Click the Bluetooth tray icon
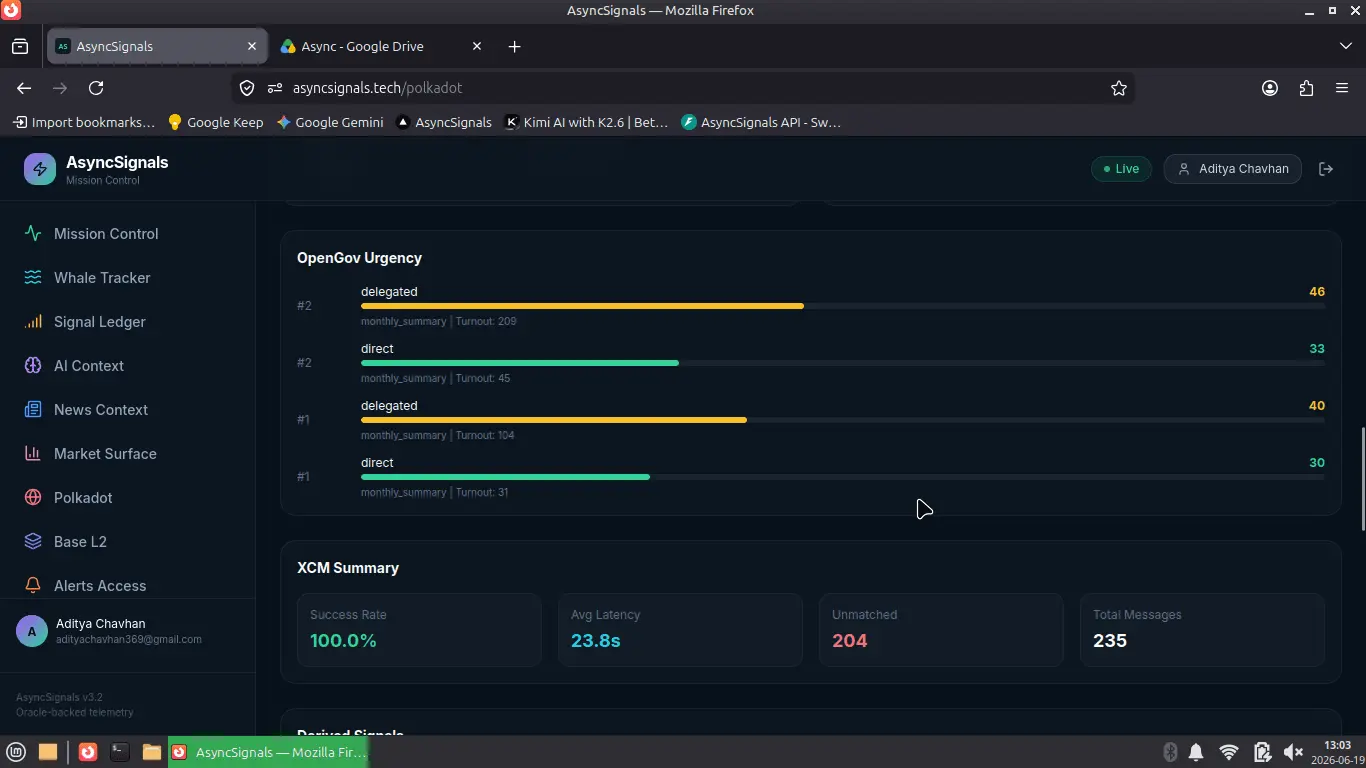Viewport: 1366px width, 768px height. pos(1170,752)
